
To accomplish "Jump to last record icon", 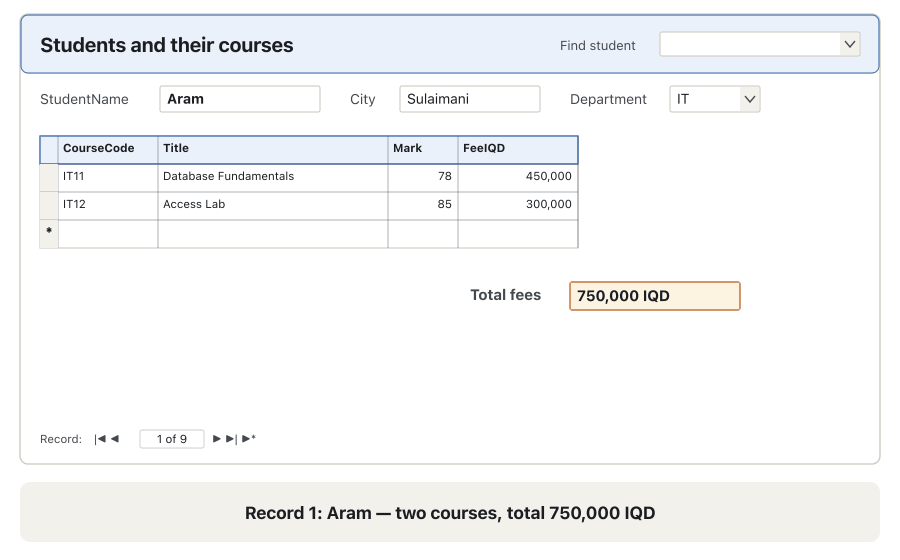I will tap(231, 439).
